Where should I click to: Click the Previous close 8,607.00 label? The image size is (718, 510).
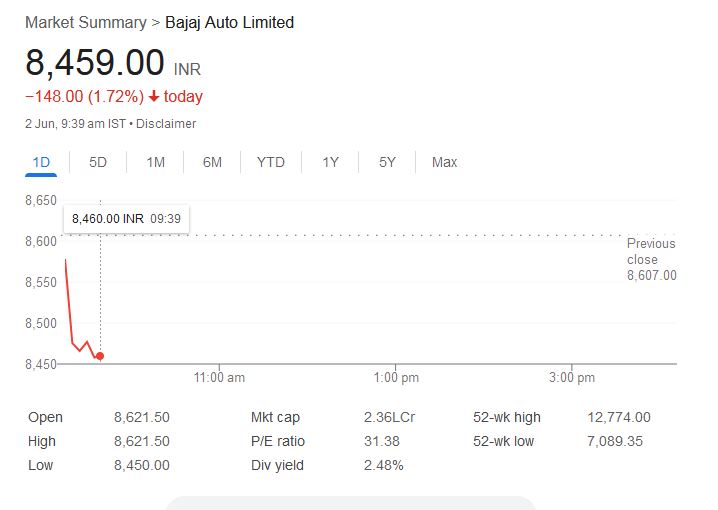click(x=651, y=259)
